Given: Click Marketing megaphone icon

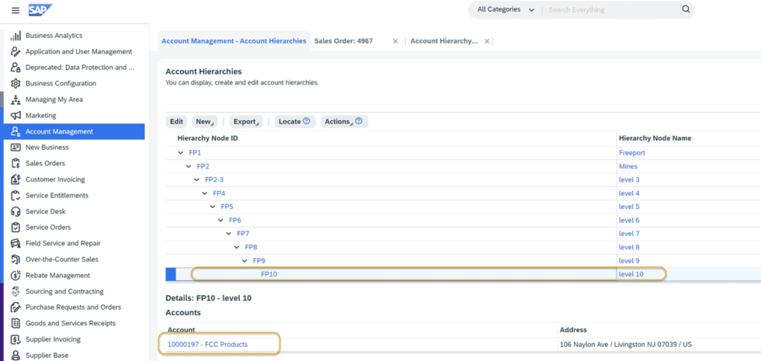Looking at the screenshot, I should 16,115.
